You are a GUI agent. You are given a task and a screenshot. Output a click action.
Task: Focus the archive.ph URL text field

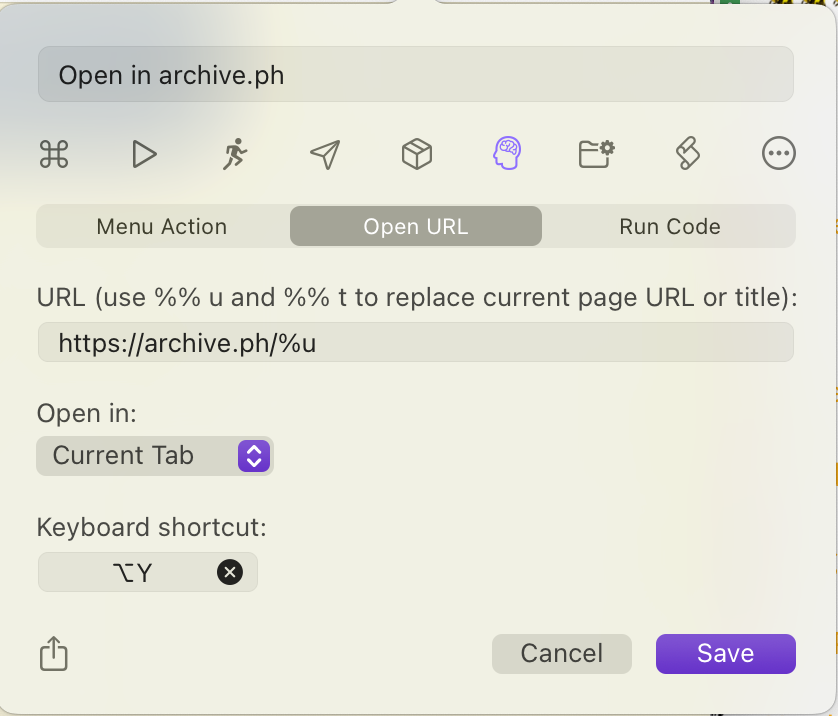416,343
